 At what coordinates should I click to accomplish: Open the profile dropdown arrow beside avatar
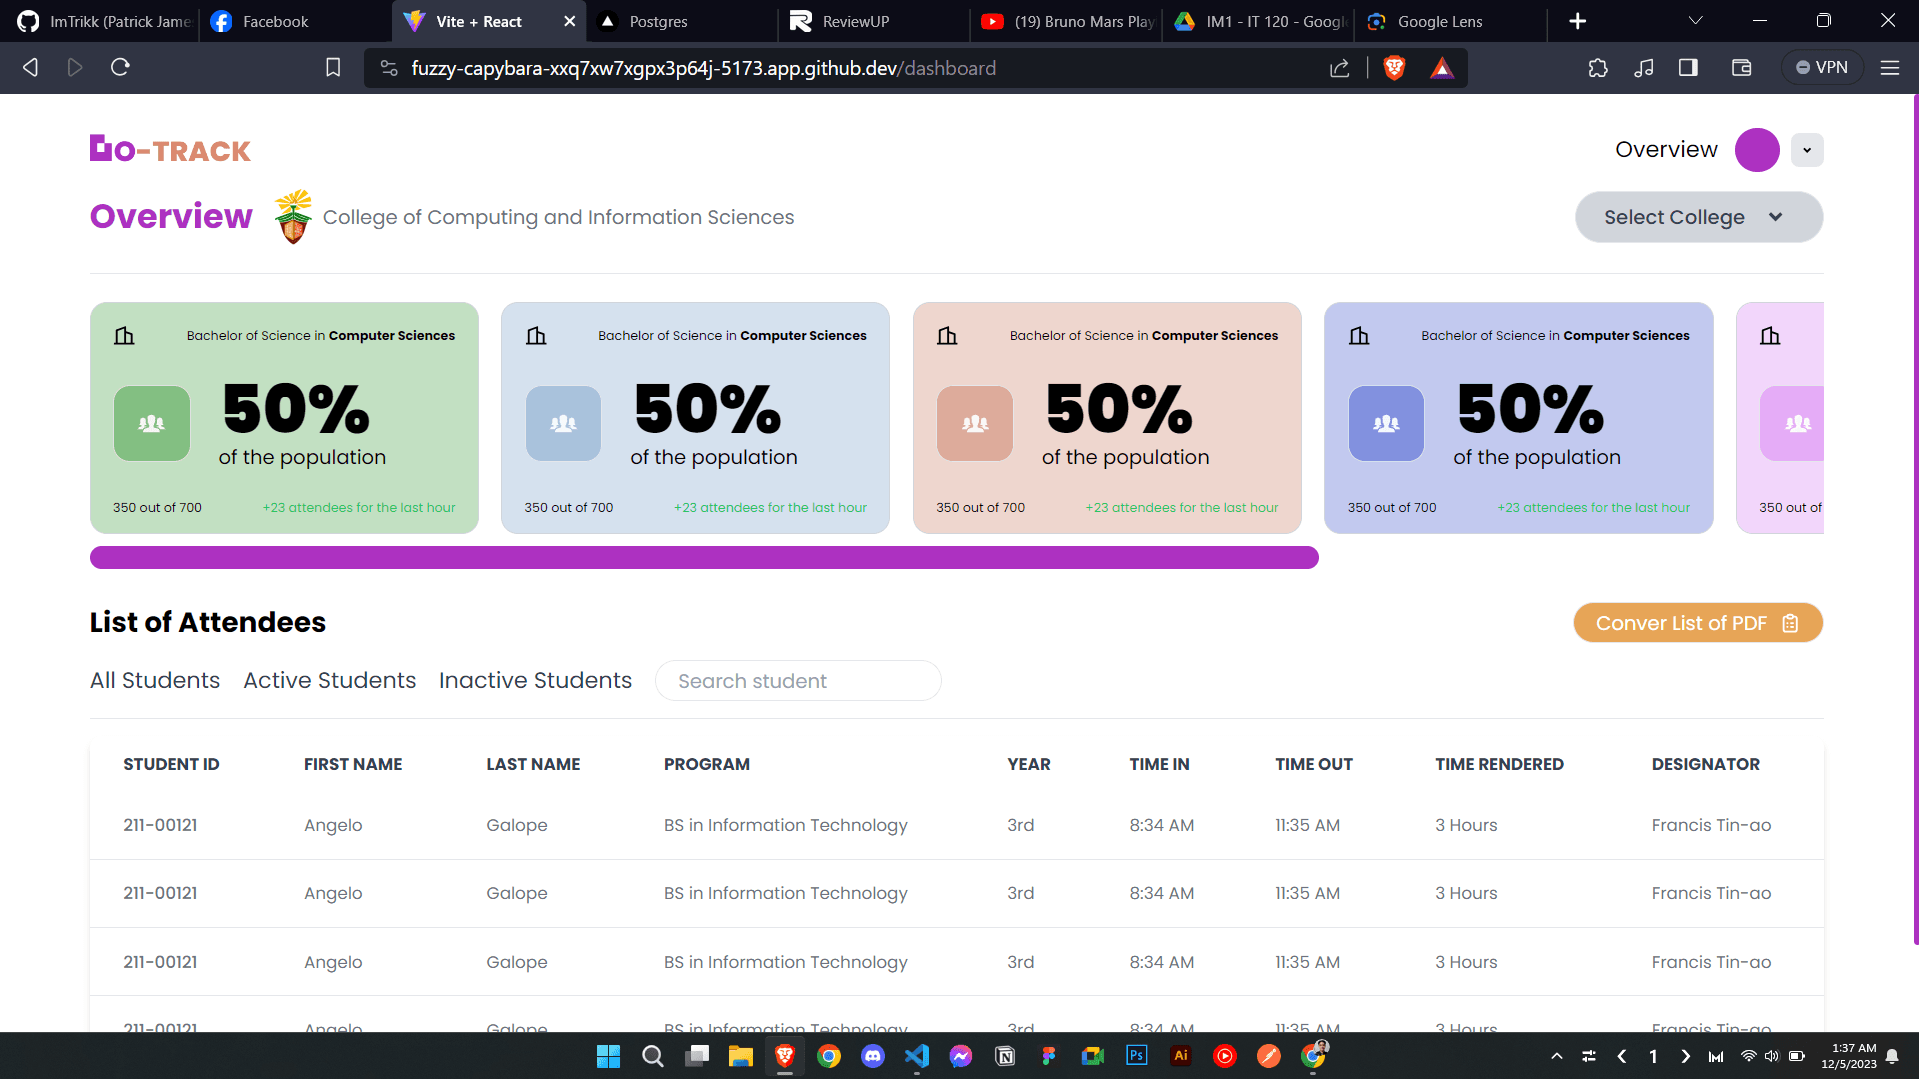point(1806,150)
